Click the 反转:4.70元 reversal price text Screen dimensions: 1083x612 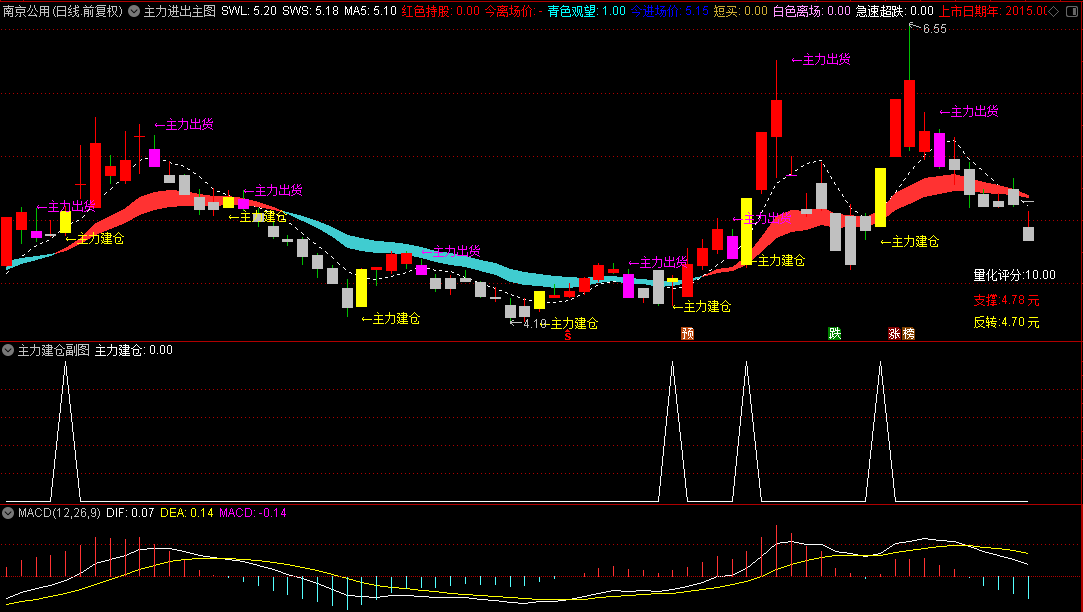[1006, 322]
